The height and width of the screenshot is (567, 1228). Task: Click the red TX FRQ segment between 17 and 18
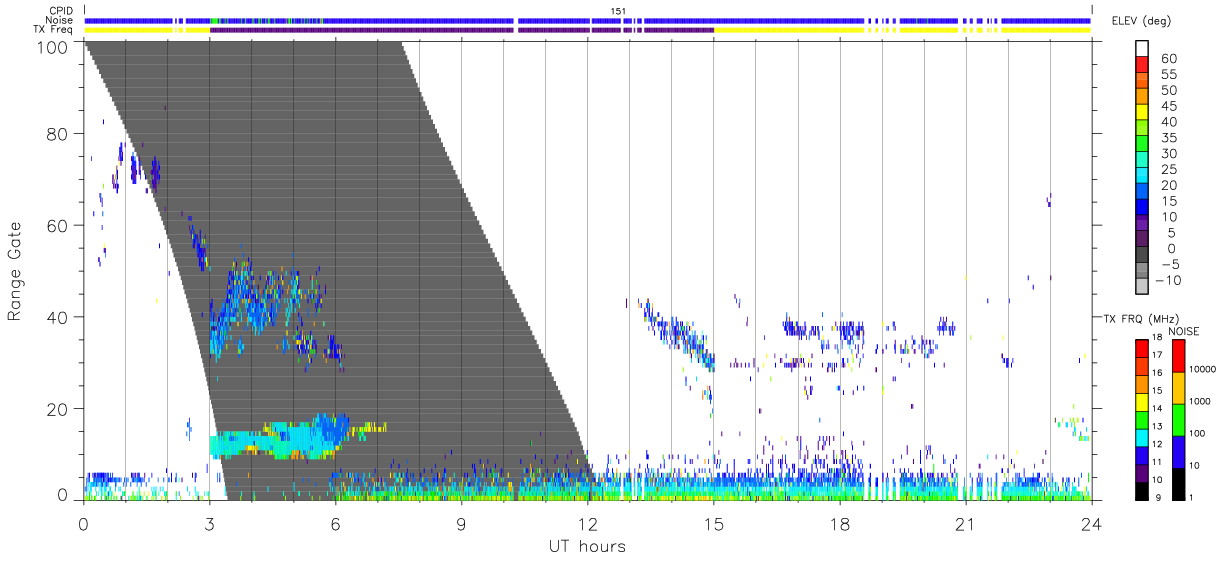pyautogui.click(x=1142, y=348)
